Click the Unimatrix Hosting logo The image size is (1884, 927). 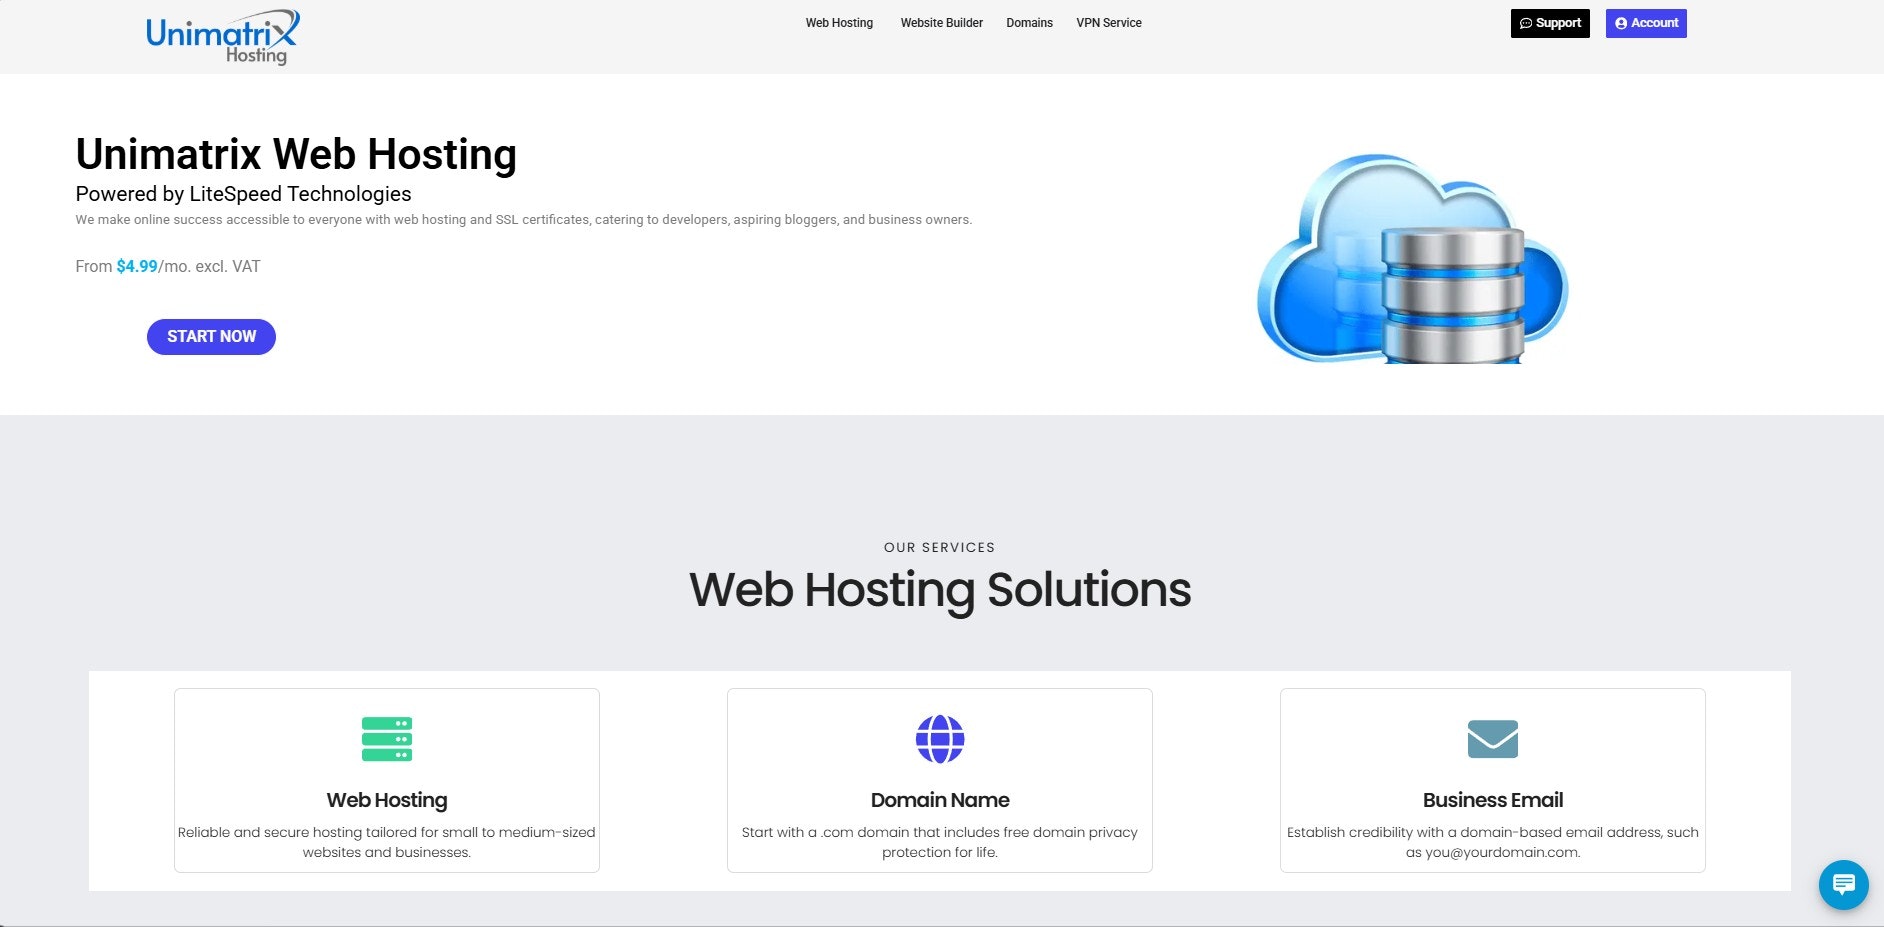click(x=221, y=36)
